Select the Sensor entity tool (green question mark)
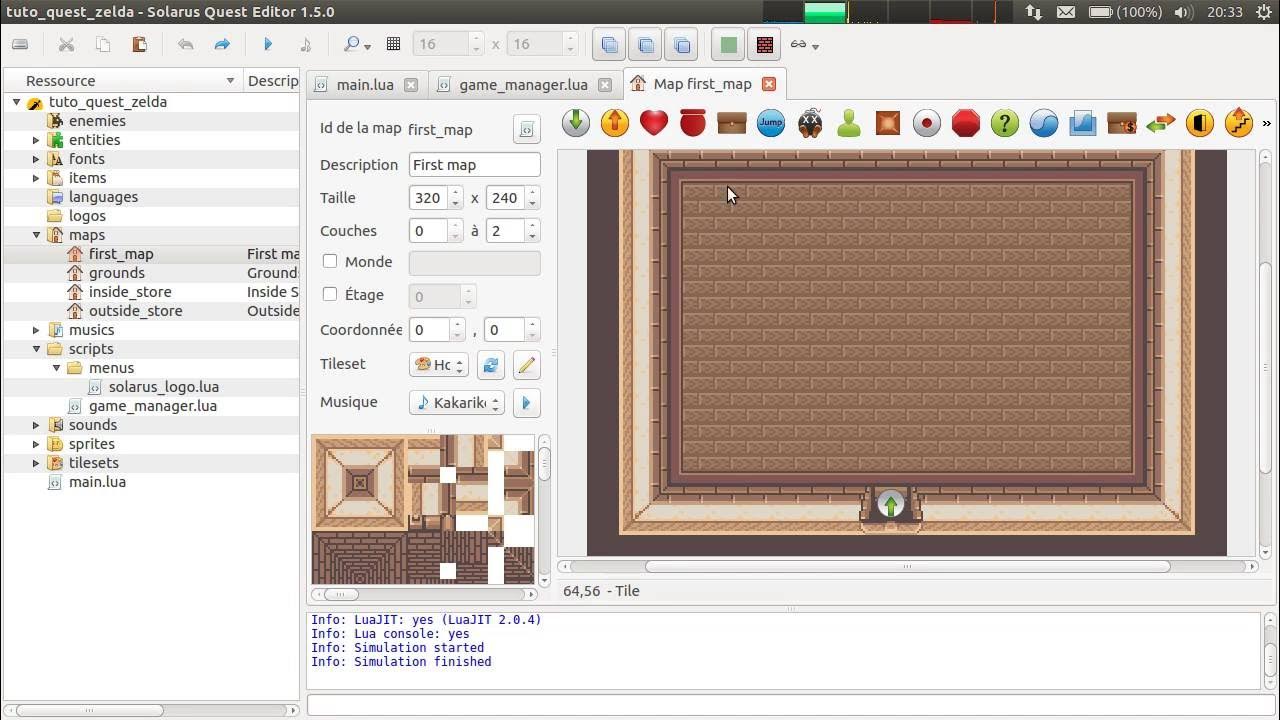The width and height of the screenshot is (1280, 720). click(1005, 123)
